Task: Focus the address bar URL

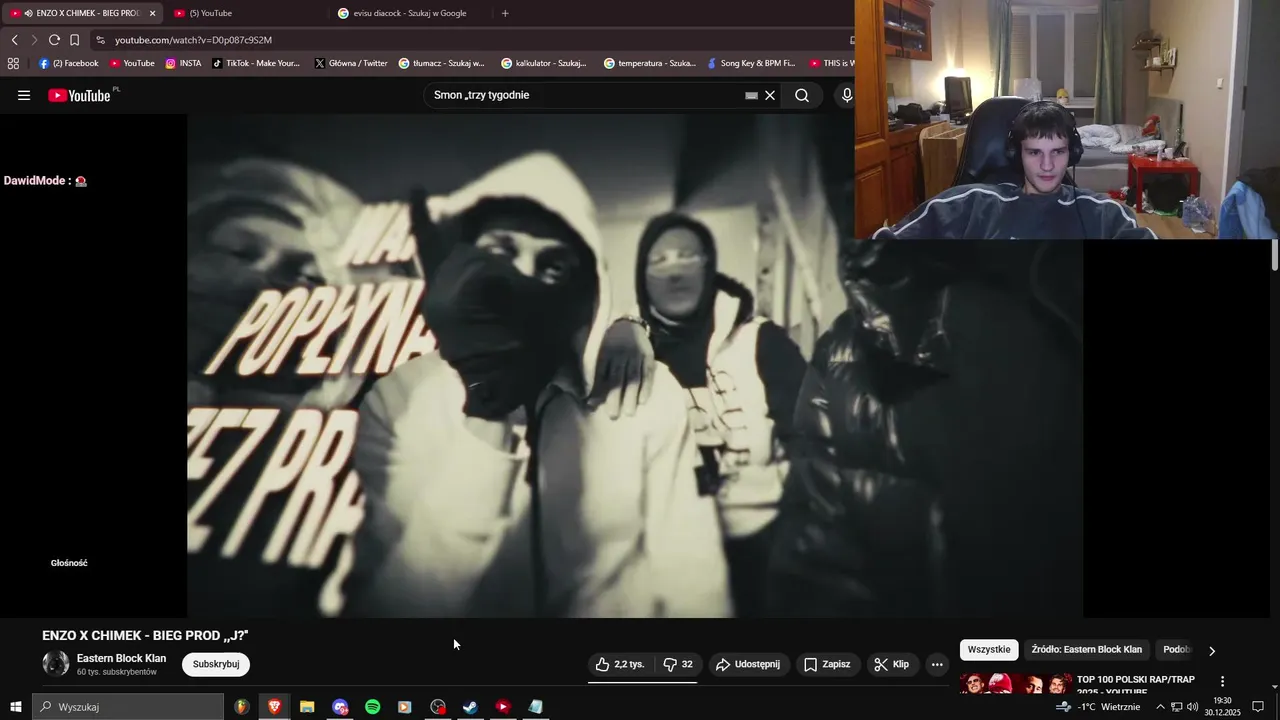Action: pyautogui.click(x=193, y=40)
